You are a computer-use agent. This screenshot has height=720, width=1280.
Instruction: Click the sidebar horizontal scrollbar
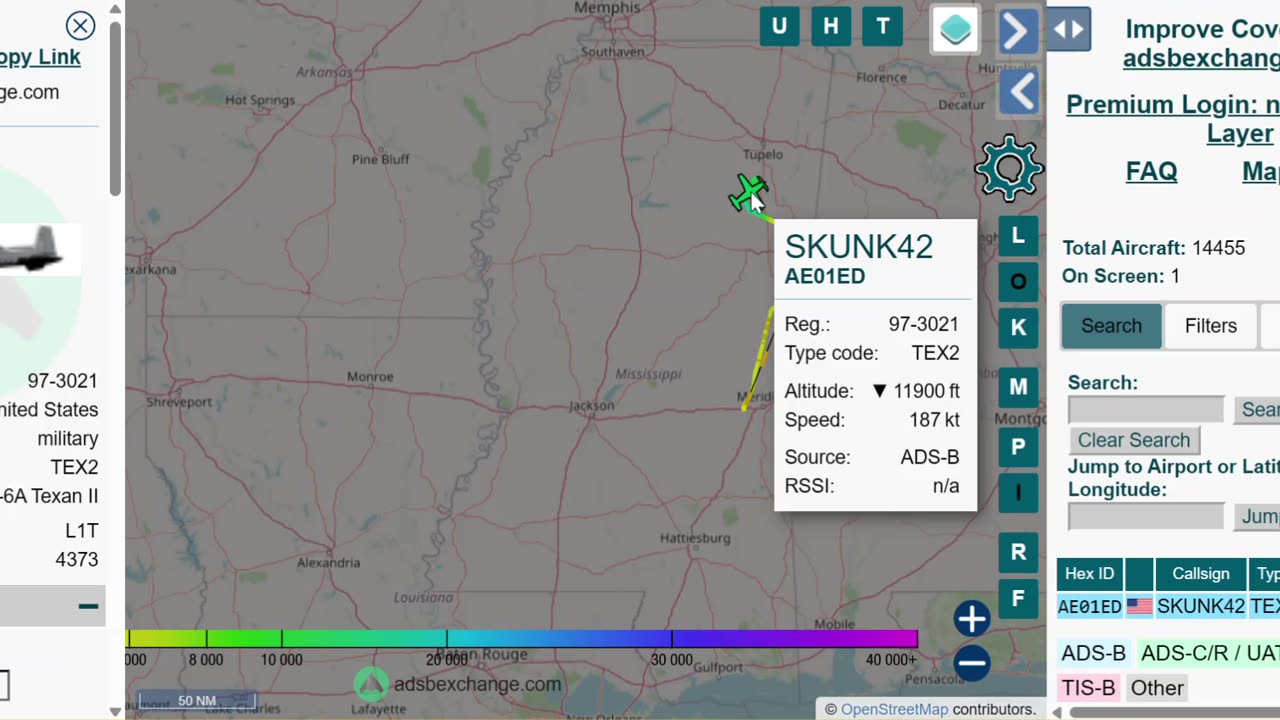1174,712
